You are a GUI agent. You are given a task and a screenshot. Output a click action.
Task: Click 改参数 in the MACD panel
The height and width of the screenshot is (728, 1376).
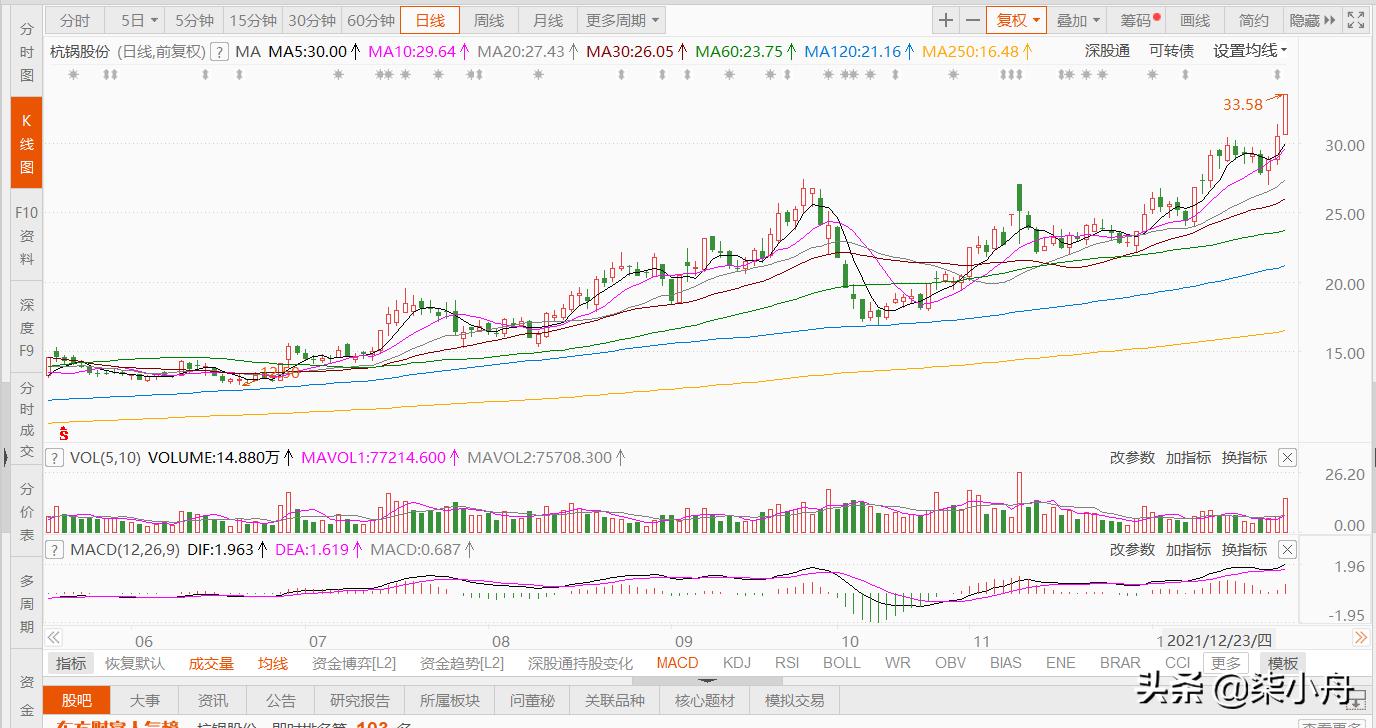[x=1132, y=550]
